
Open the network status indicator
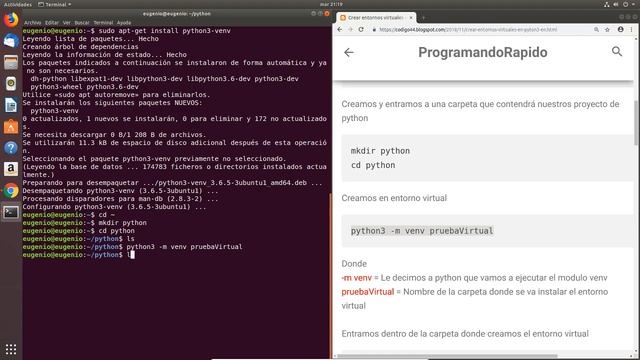coord(607,4)
